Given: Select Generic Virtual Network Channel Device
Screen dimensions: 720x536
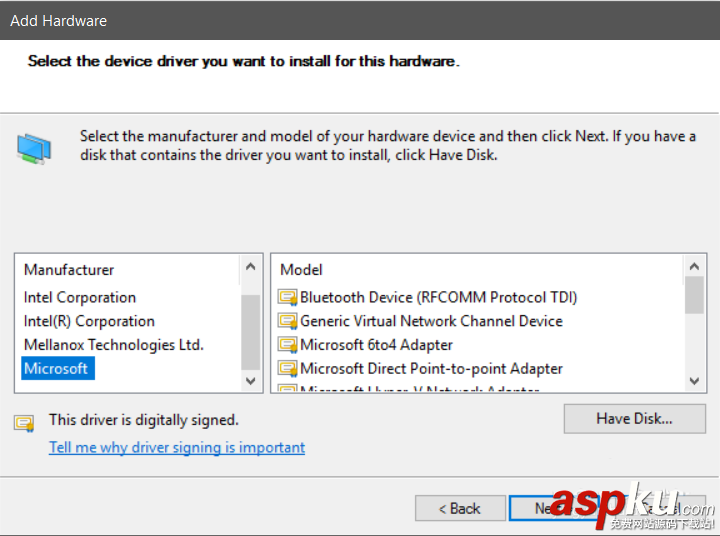Looking at the screenshot, I should click(x=431, y=321).
